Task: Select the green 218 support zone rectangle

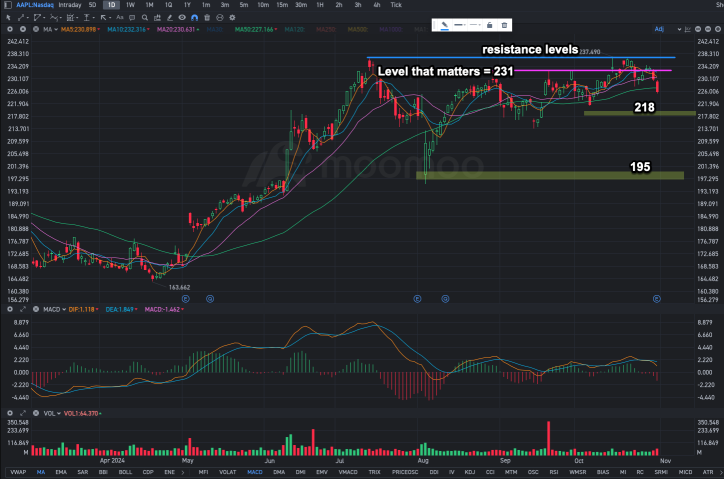Action: coord(640,113)
